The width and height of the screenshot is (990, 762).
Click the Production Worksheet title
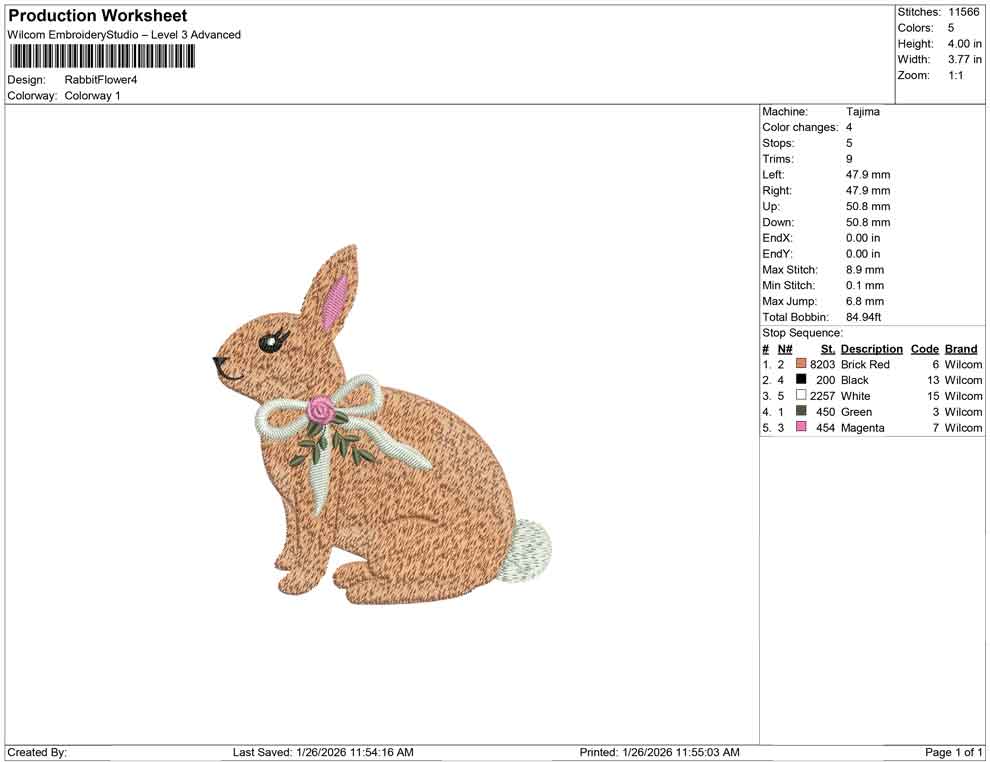[x=96, y=16]
